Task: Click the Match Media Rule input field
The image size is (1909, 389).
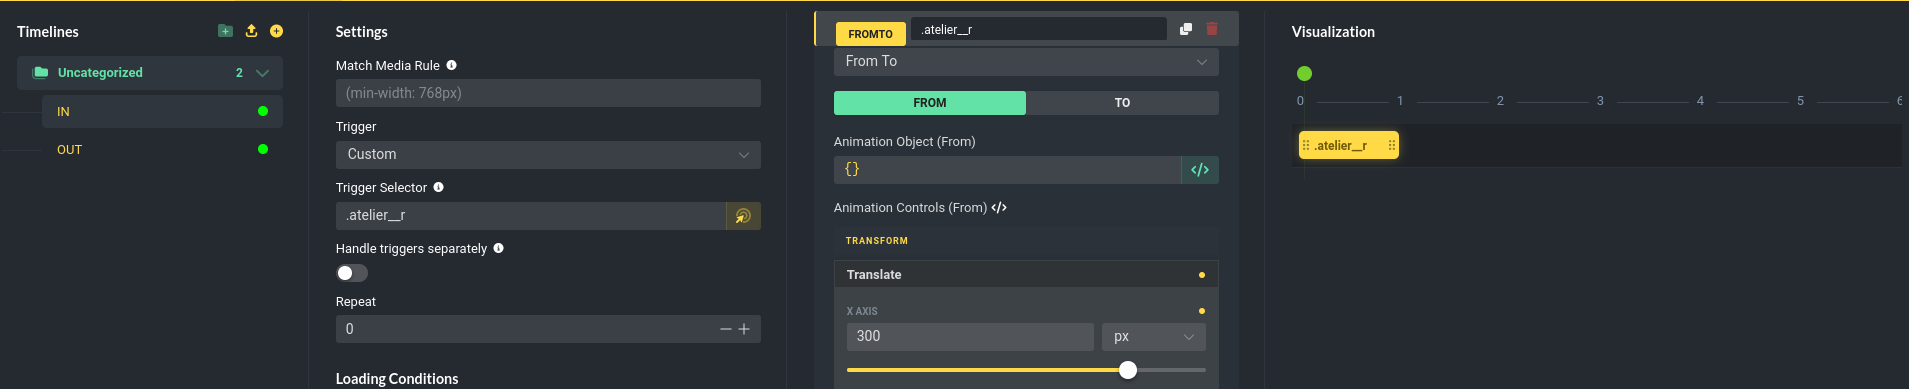Action: click(x=548, y=93)
